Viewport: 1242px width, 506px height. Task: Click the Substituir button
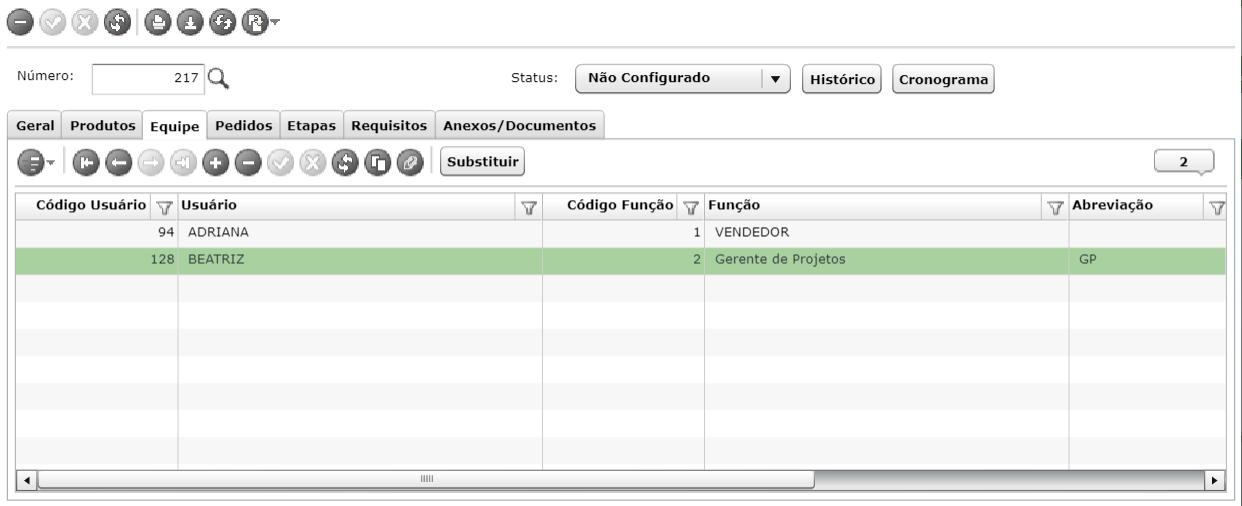click(483, 161)
